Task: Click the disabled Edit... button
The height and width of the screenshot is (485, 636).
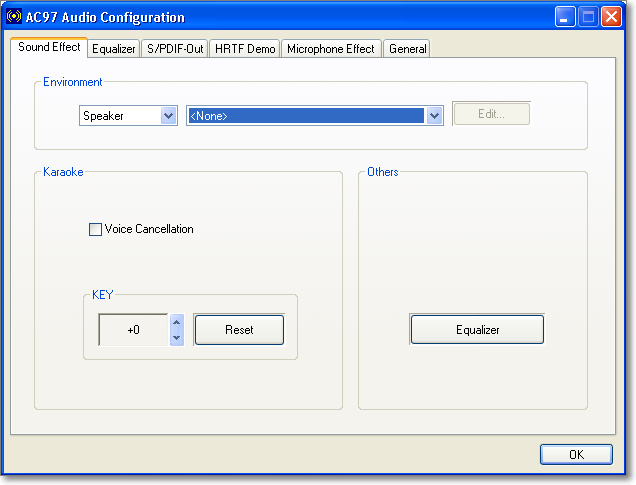Action: point(491,114)
